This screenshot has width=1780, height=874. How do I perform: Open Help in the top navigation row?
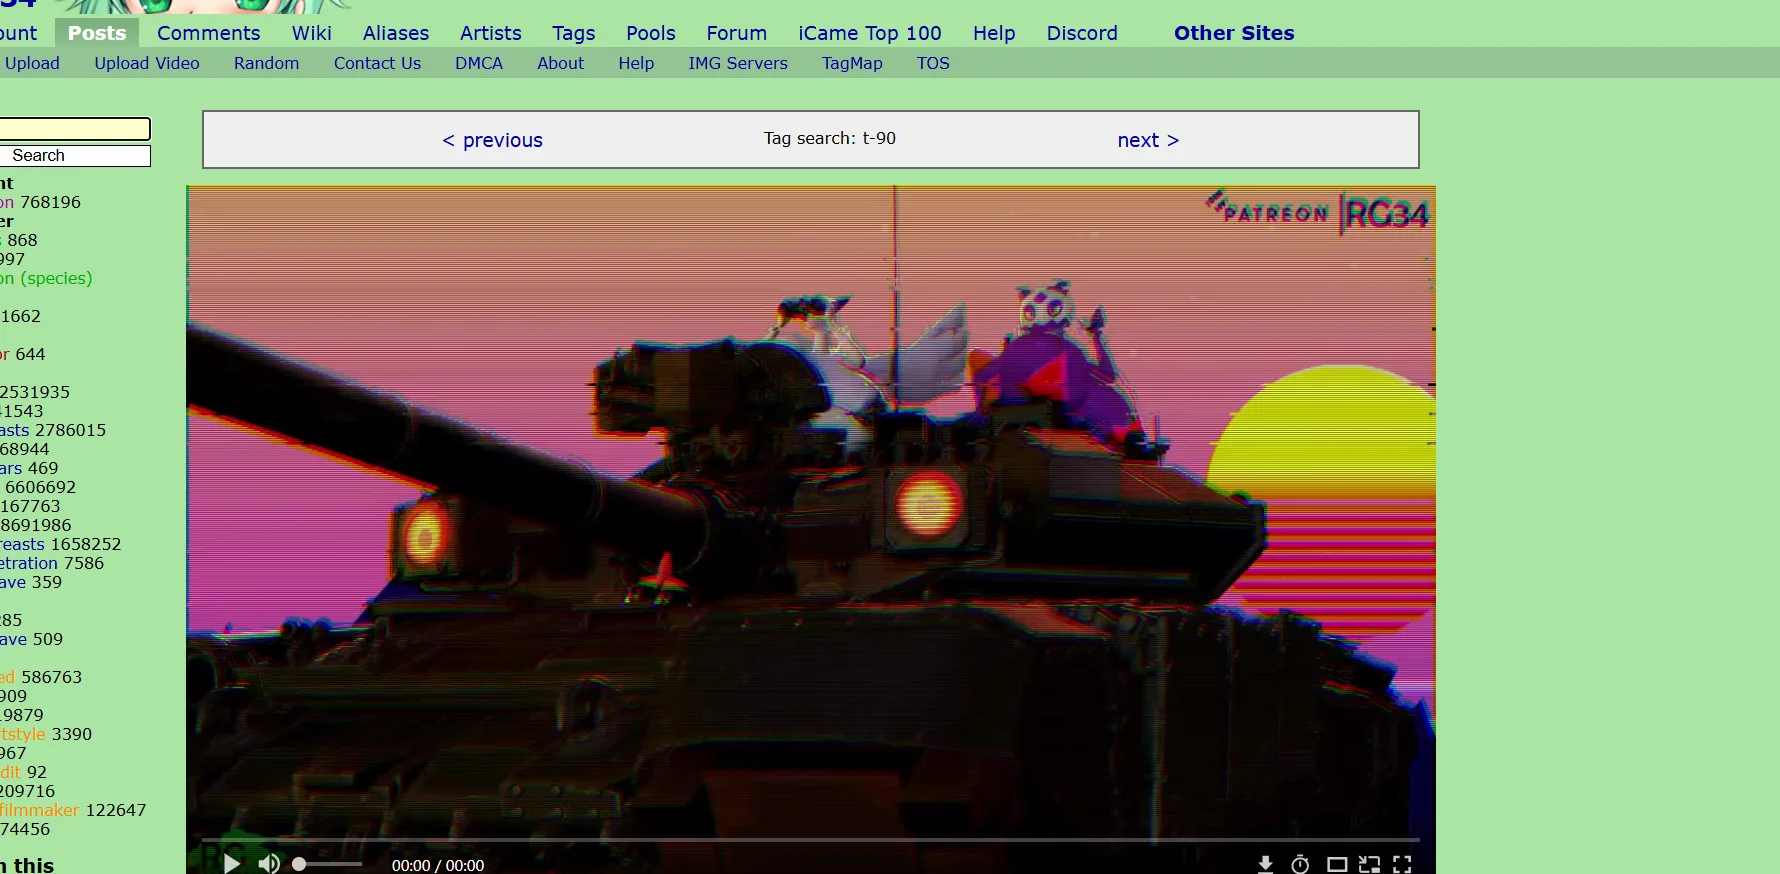[x=994, y=33]
